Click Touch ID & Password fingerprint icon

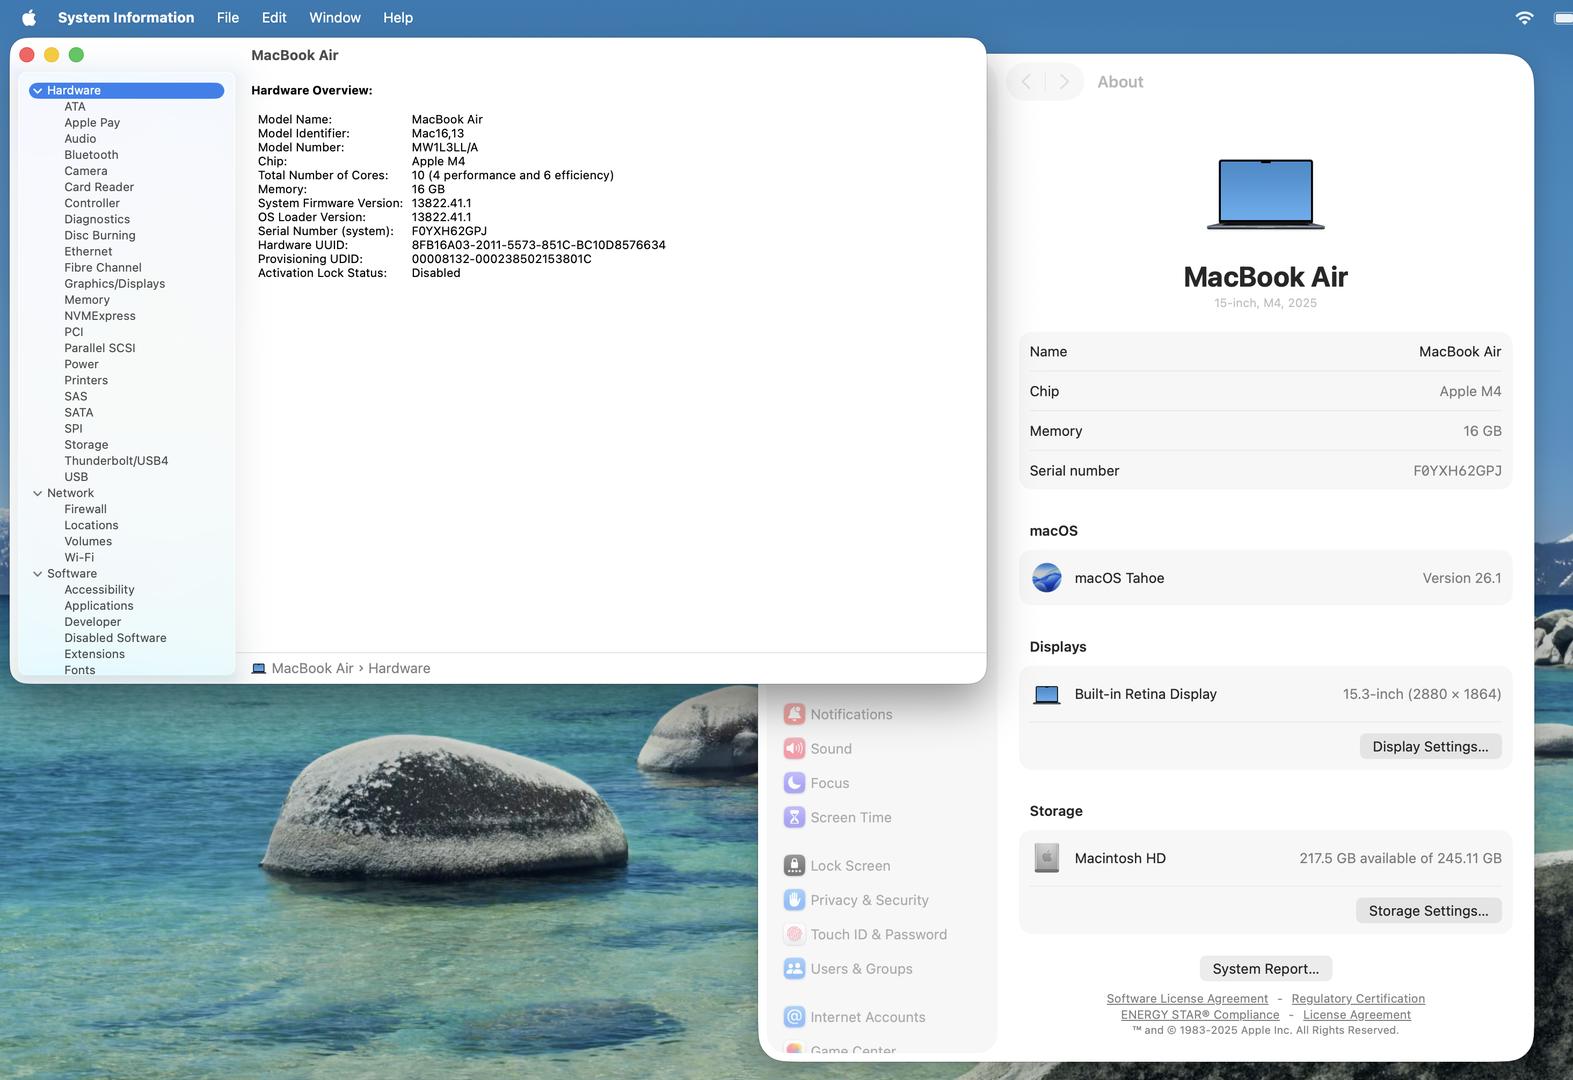click(794, 934)
